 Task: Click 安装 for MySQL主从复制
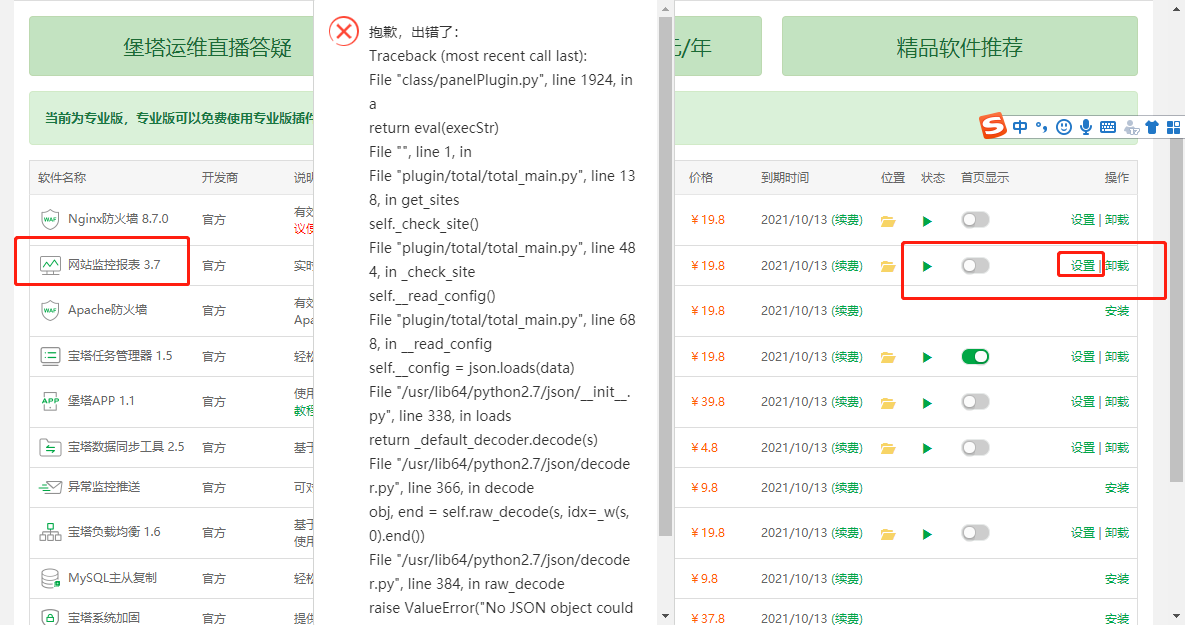(1117, 578)
